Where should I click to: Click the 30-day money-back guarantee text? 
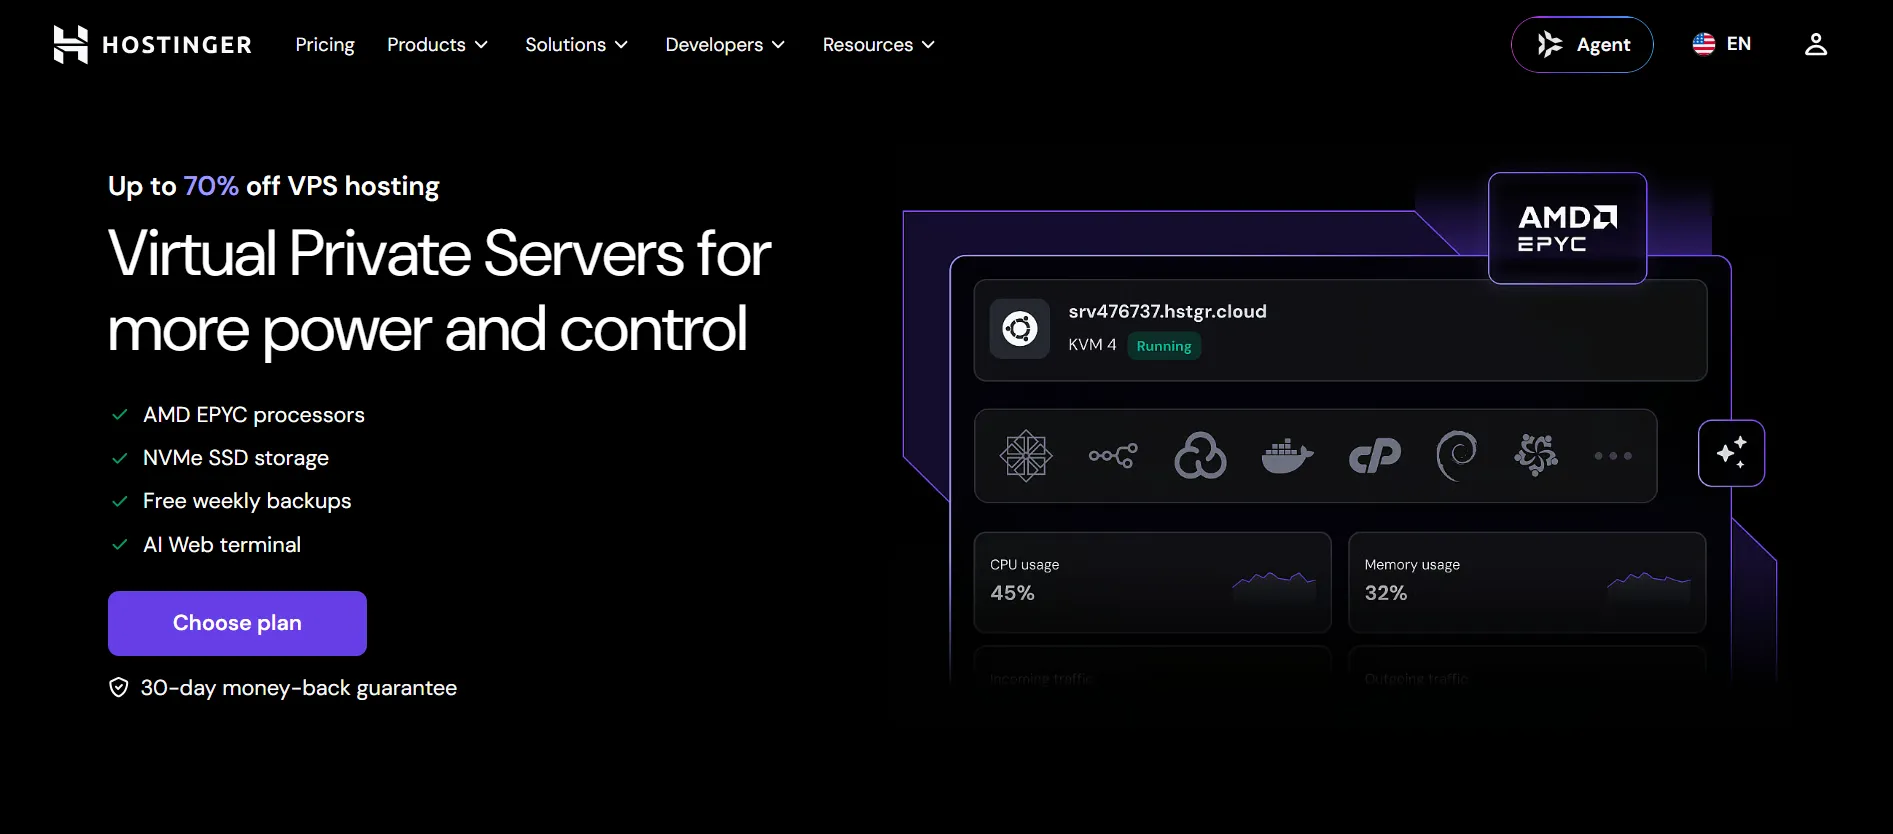(299, 688)
